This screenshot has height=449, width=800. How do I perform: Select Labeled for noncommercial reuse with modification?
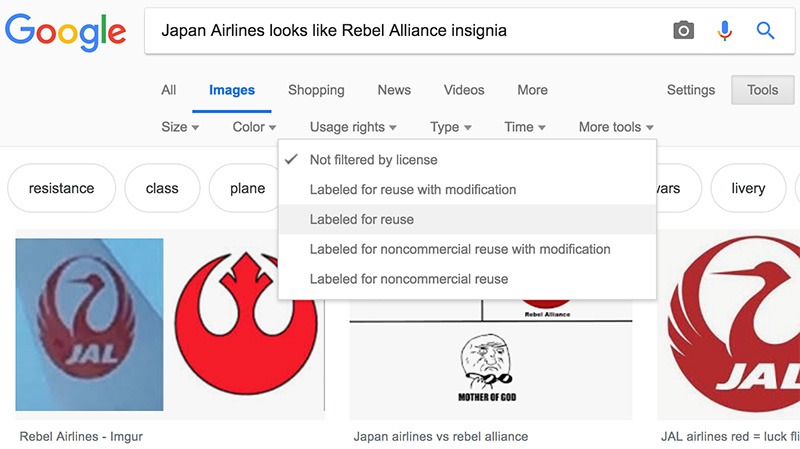(x=467, y=250)
